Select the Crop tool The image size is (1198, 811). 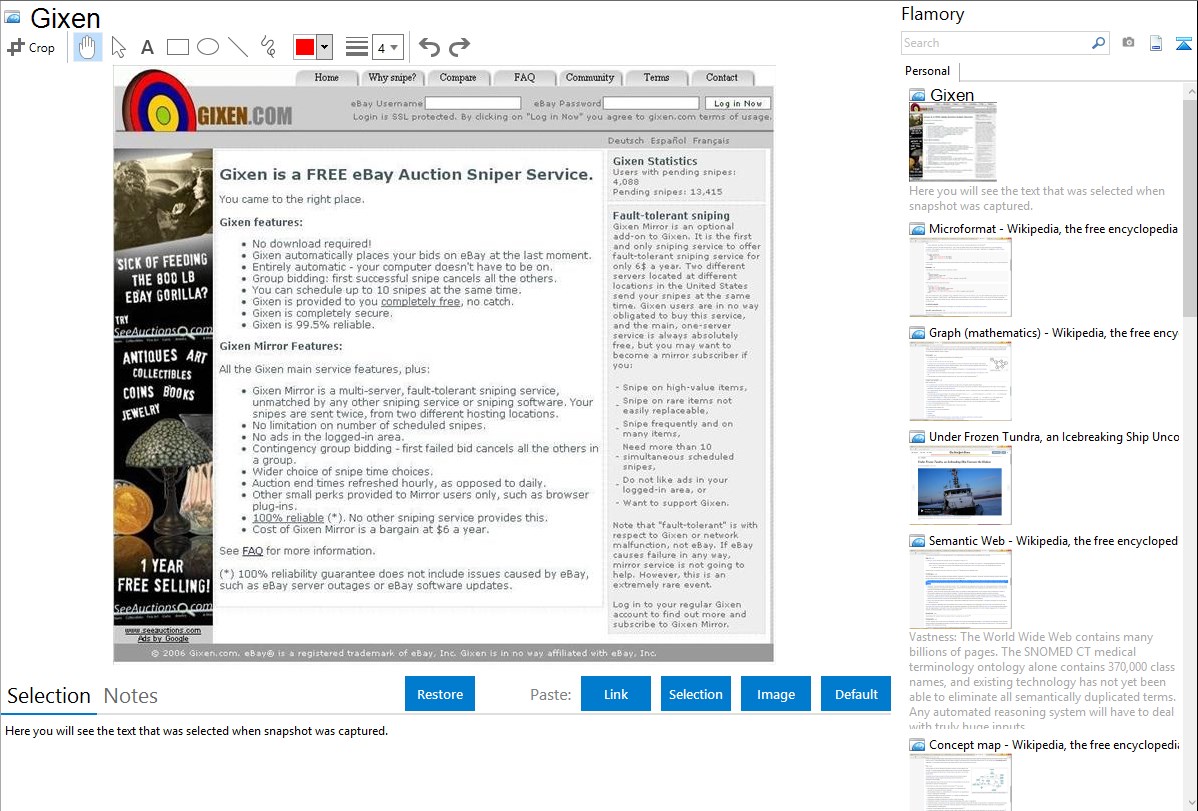(31, 47)
